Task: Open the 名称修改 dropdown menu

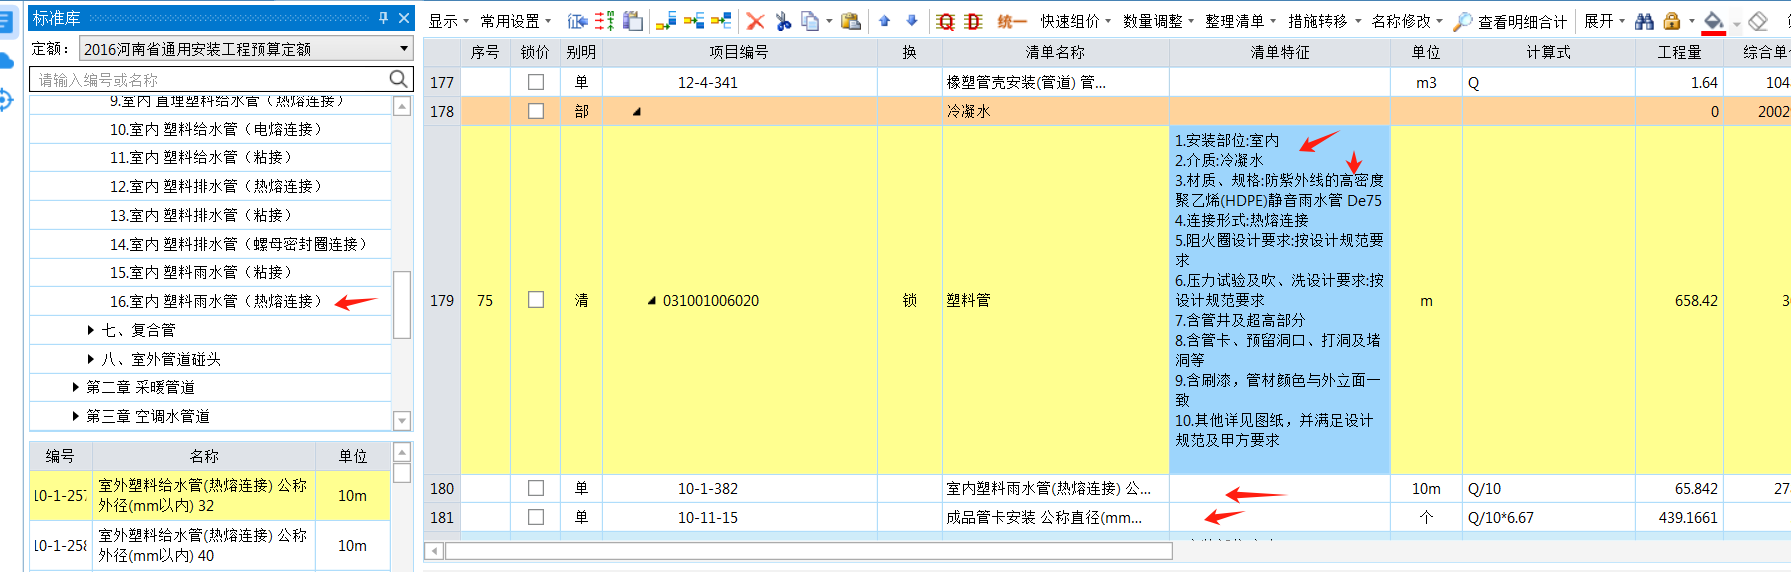Action: 1407,21
